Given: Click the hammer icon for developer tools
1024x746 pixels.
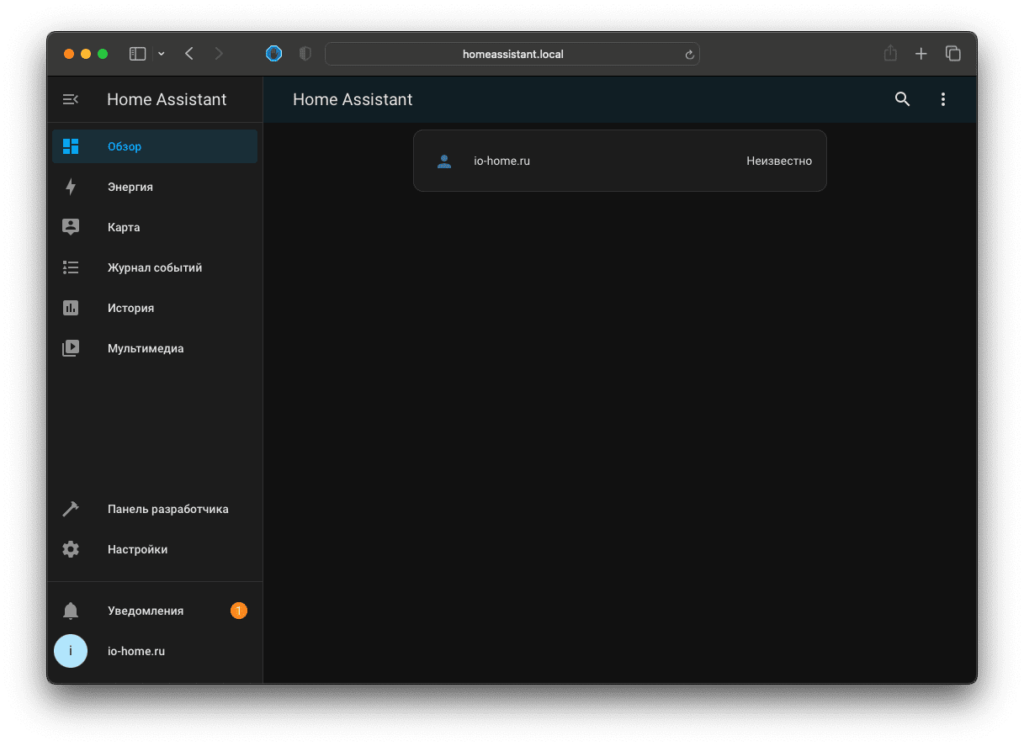Looking at the screenshot, I should (71, 509).
